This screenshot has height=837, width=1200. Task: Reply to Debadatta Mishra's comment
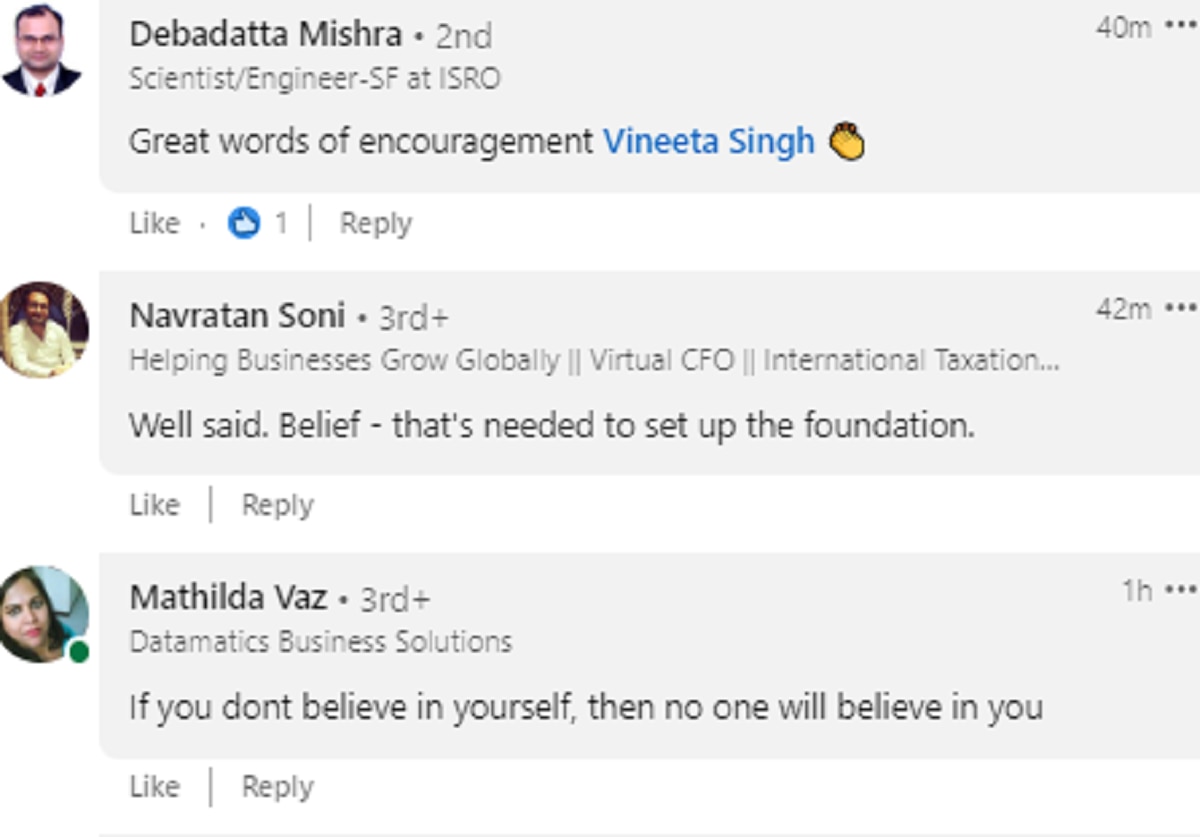[x=375, y=223]
